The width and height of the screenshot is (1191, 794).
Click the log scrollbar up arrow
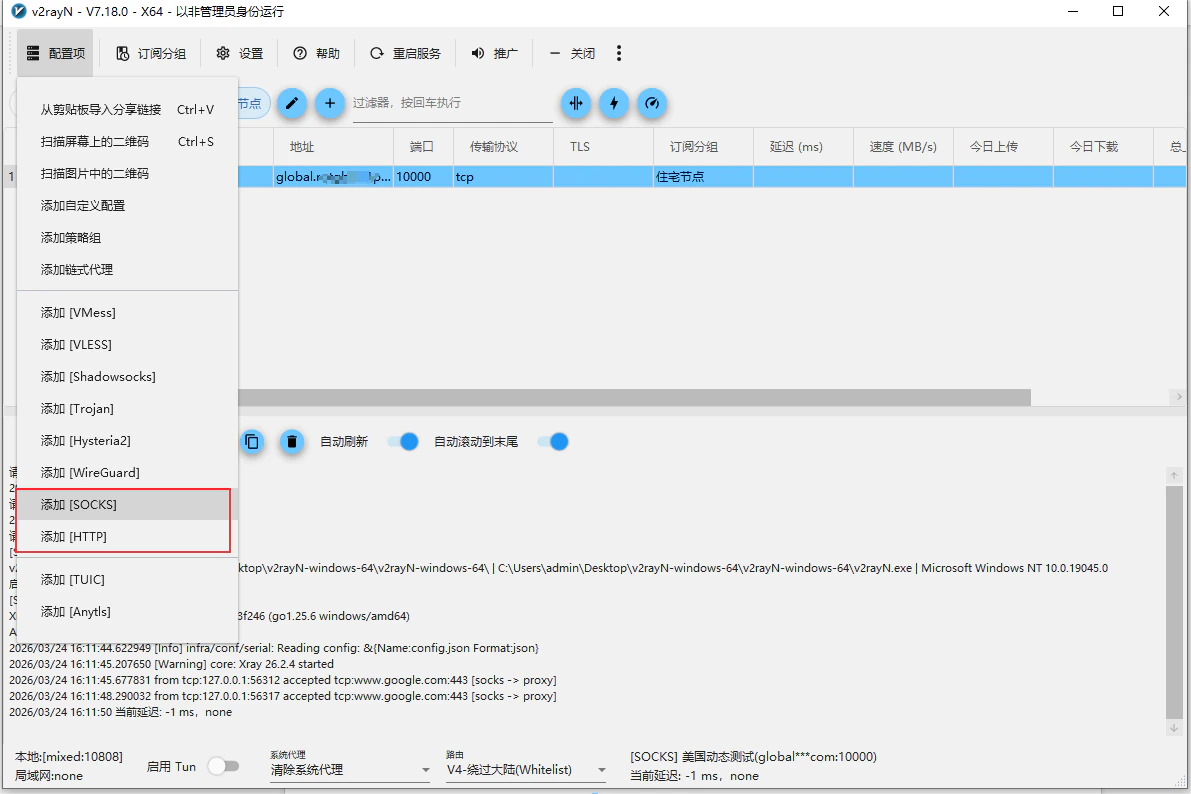(1174, 475)
